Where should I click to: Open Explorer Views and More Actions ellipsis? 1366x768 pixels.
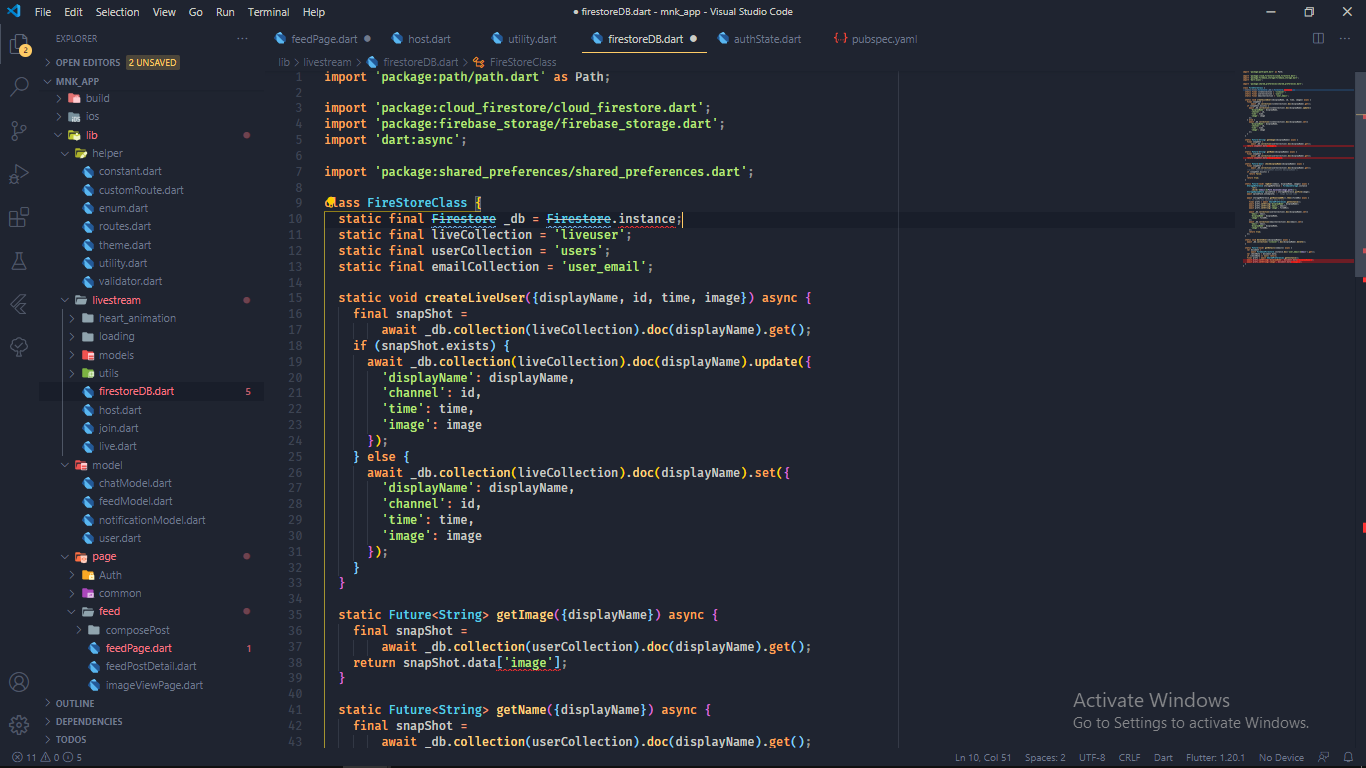point(242,39)
